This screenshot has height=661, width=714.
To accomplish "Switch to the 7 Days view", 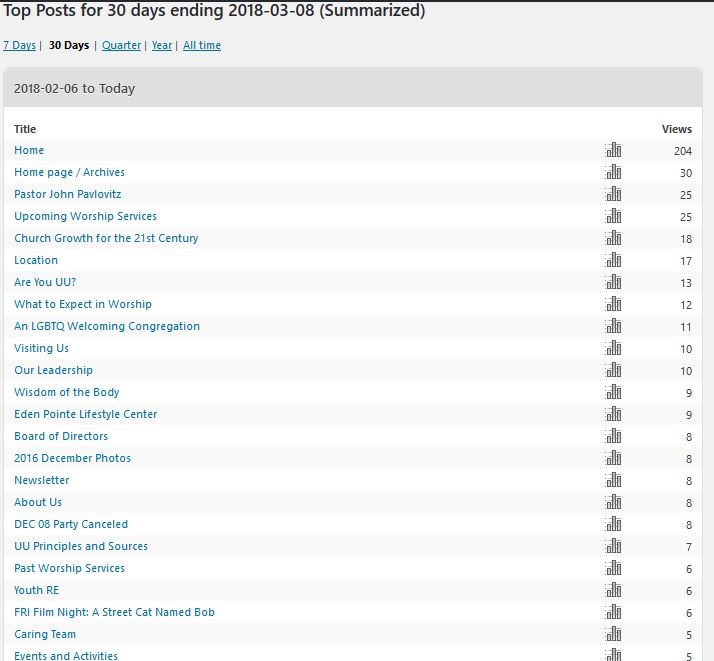I will [x=19, y=45].
